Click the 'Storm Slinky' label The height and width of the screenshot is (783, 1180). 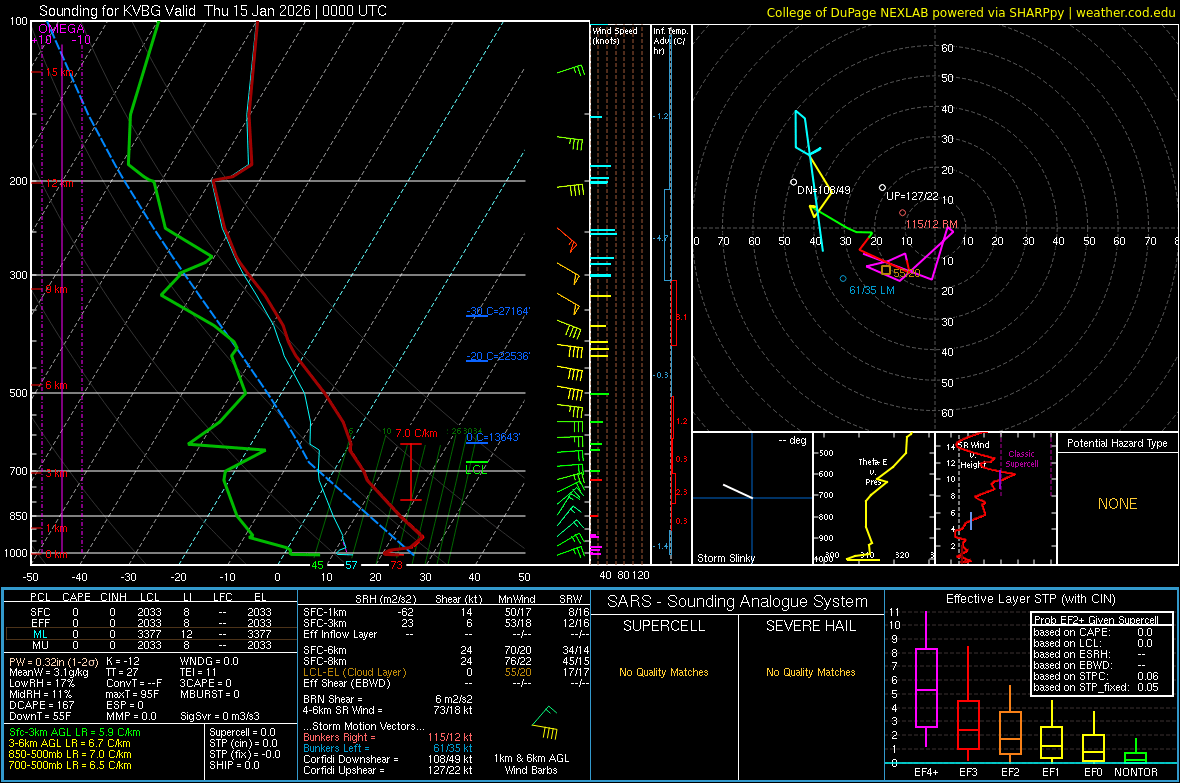(725, 558)
